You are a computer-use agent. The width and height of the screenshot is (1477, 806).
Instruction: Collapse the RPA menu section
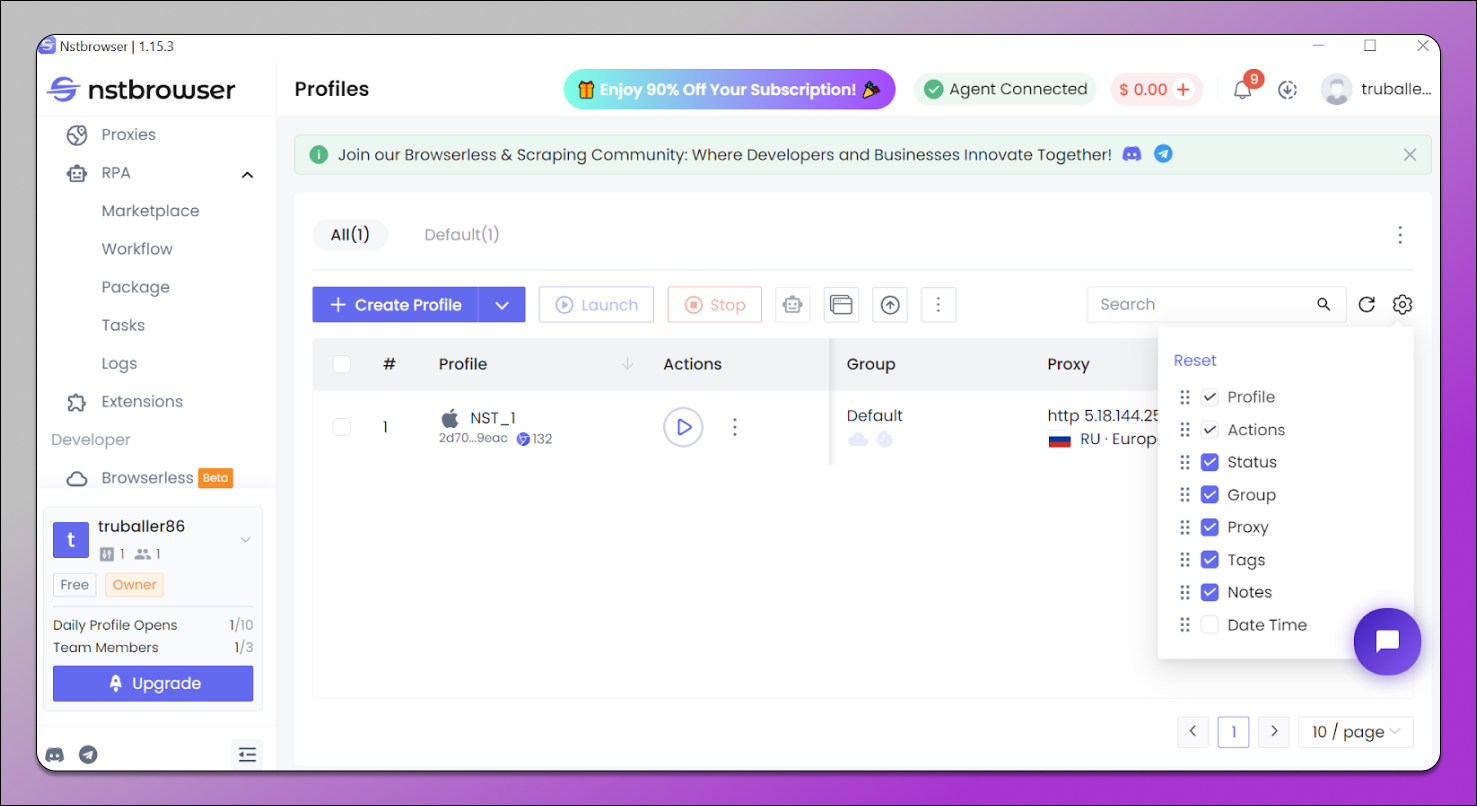click(247, 174)
